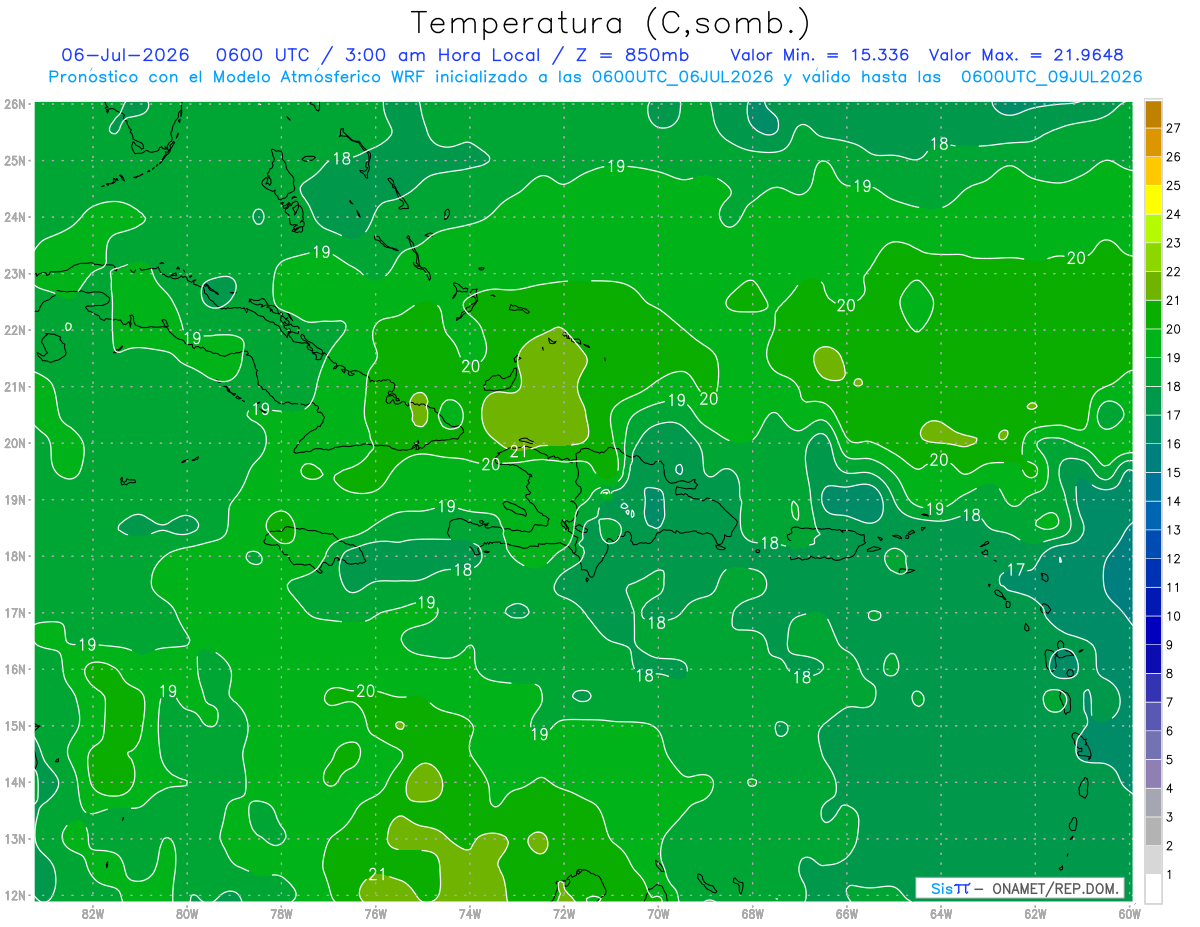1200x927 pixels.
Task: Click legend value "14"
Action: point(1174,500)
